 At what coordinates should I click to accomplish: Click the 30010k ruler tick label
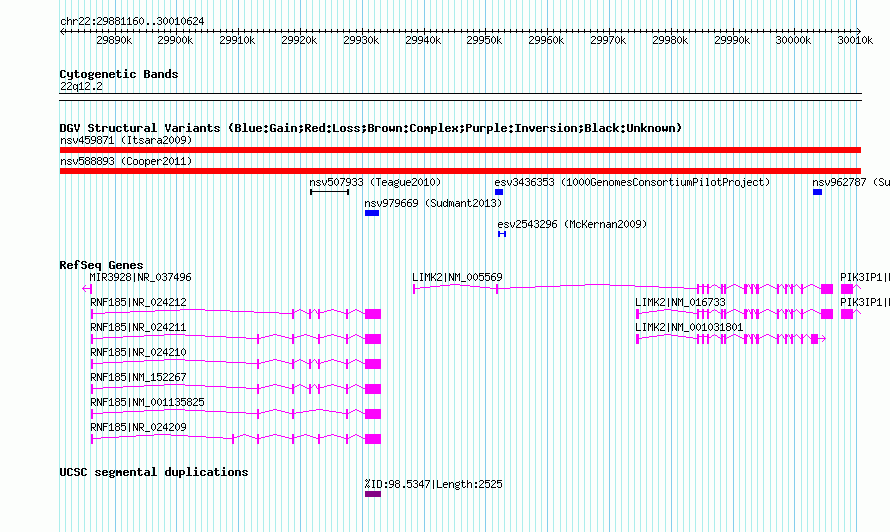tap(855, 40)
